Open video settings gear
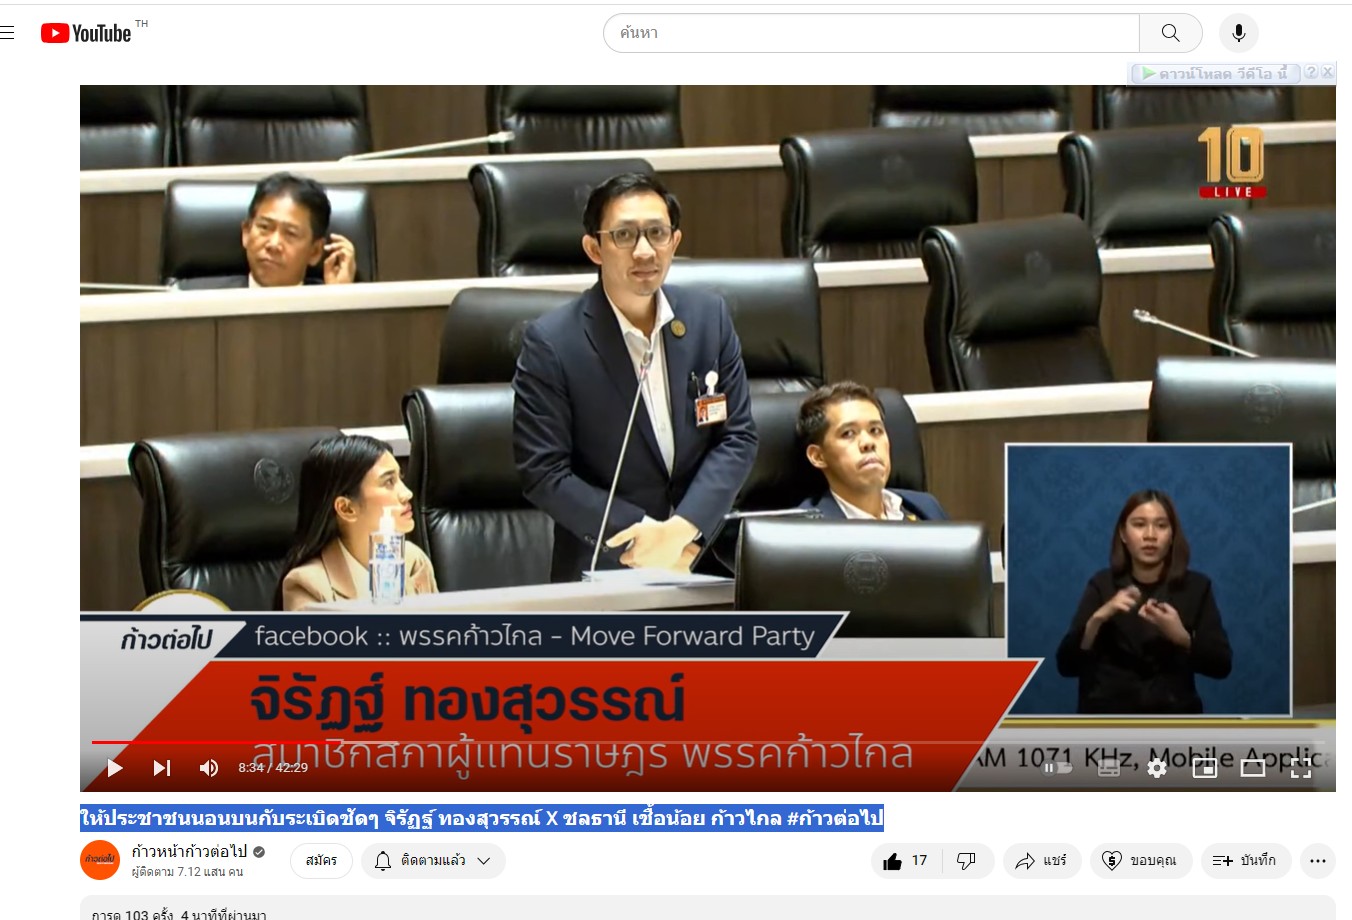Screen dimensions: 1352x920 pos(1157,768)
